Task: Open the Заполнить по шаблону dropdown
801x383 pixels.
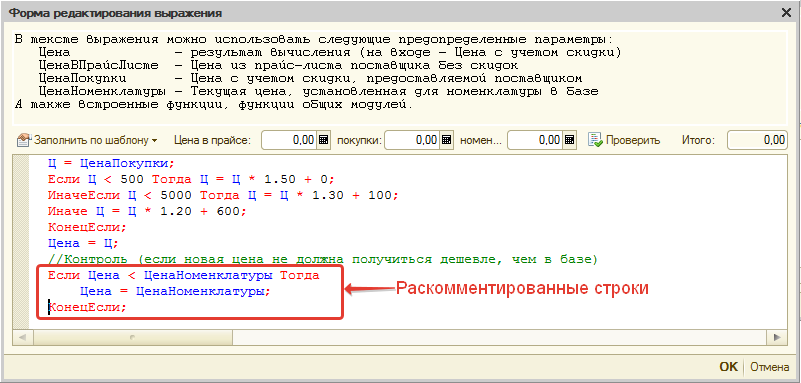Action: click(x=87, y=140)
